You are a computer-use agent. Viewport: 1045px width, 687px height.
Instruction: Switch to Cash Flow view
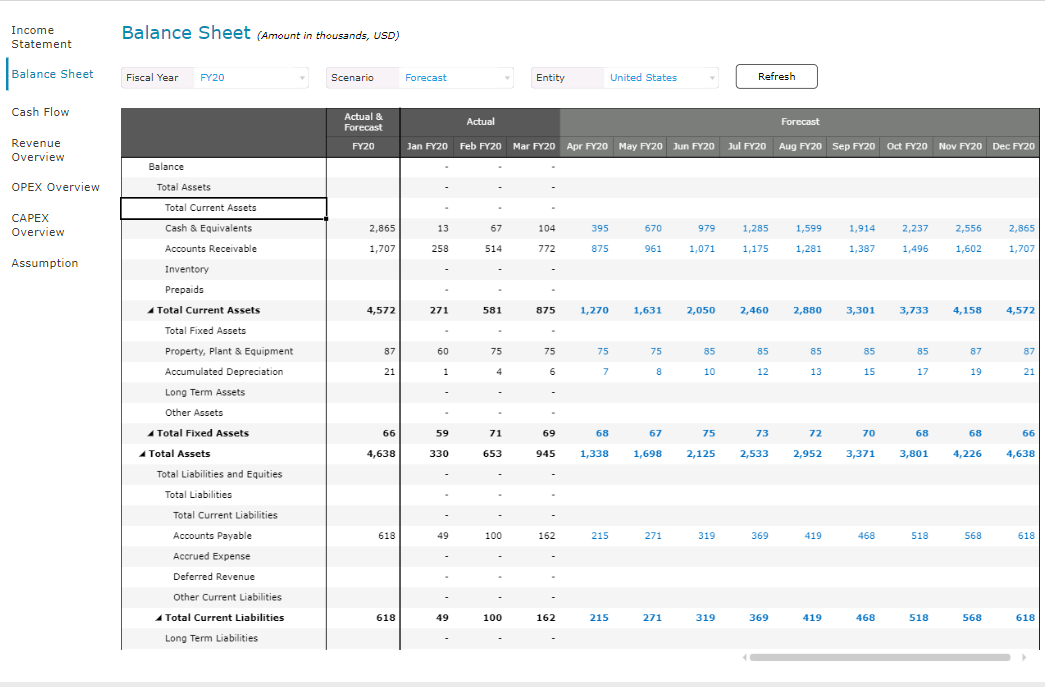(40, 112)
